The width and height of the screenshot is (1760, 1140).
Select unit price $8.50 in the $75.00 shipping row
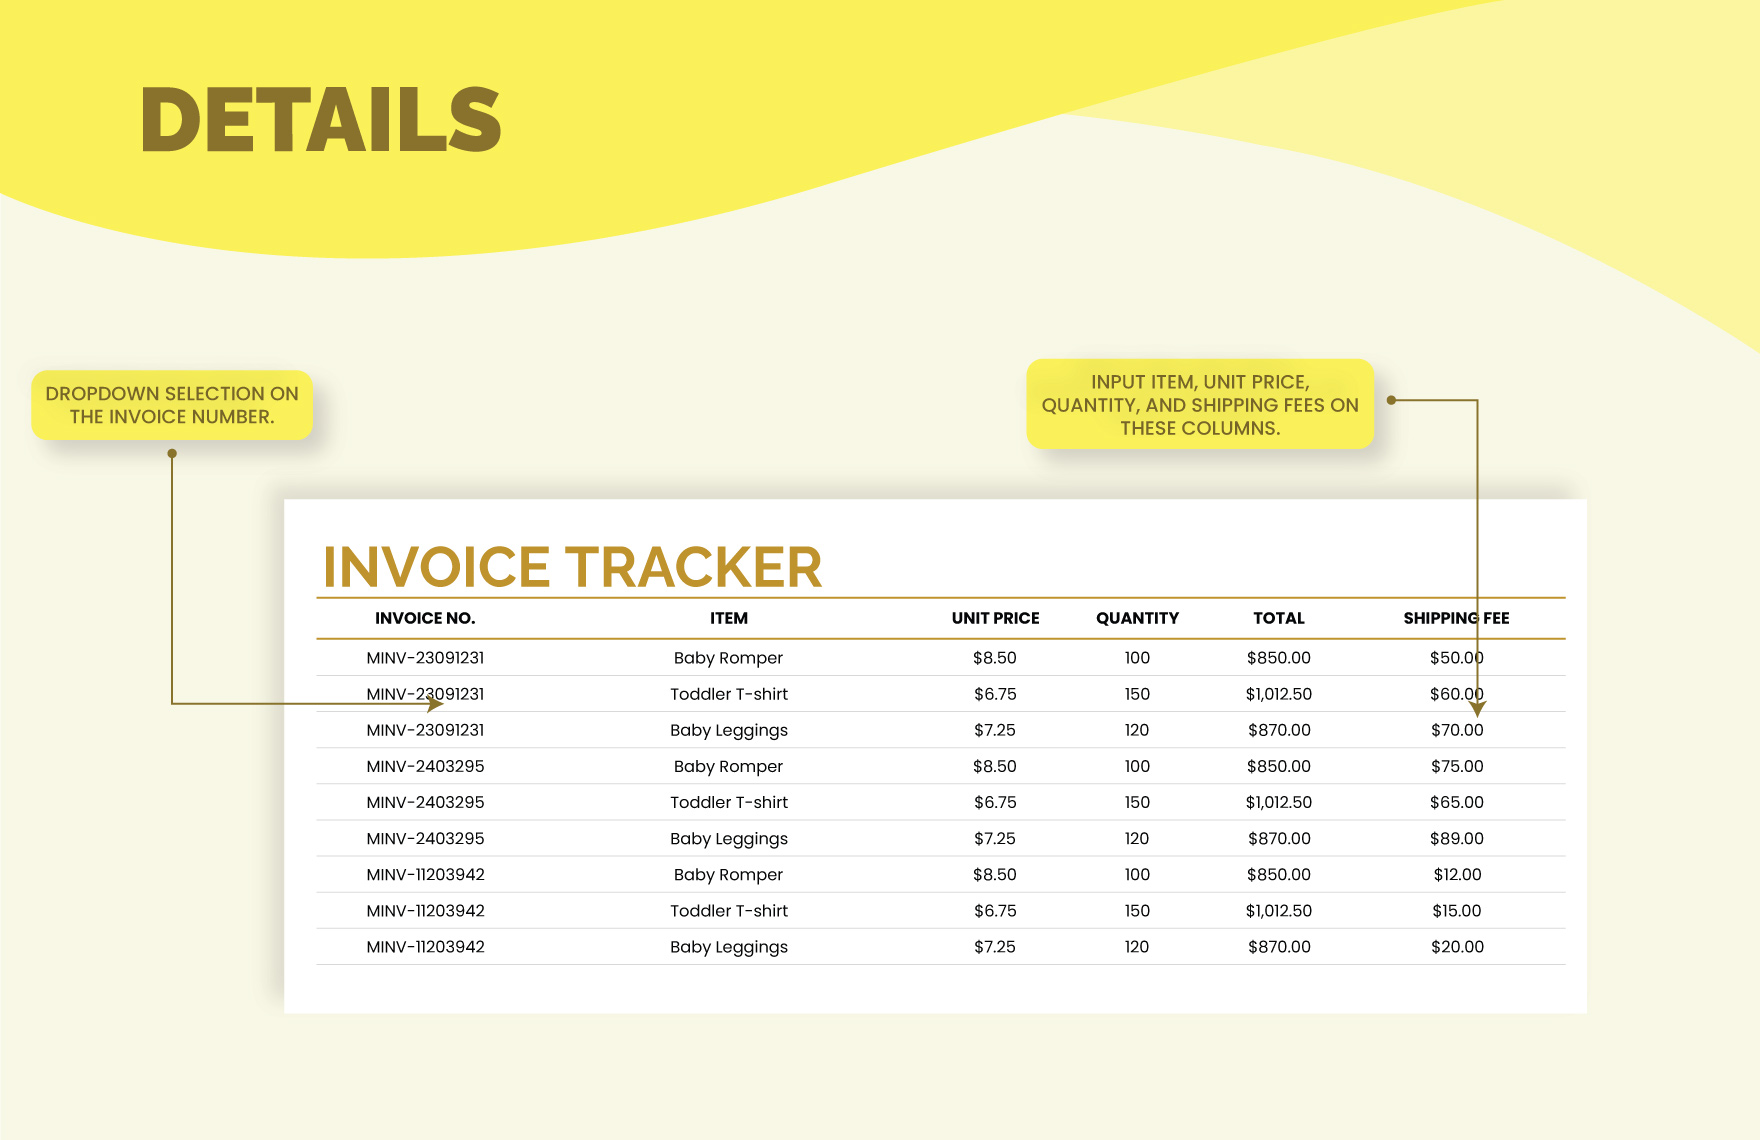tap(995, 766)
